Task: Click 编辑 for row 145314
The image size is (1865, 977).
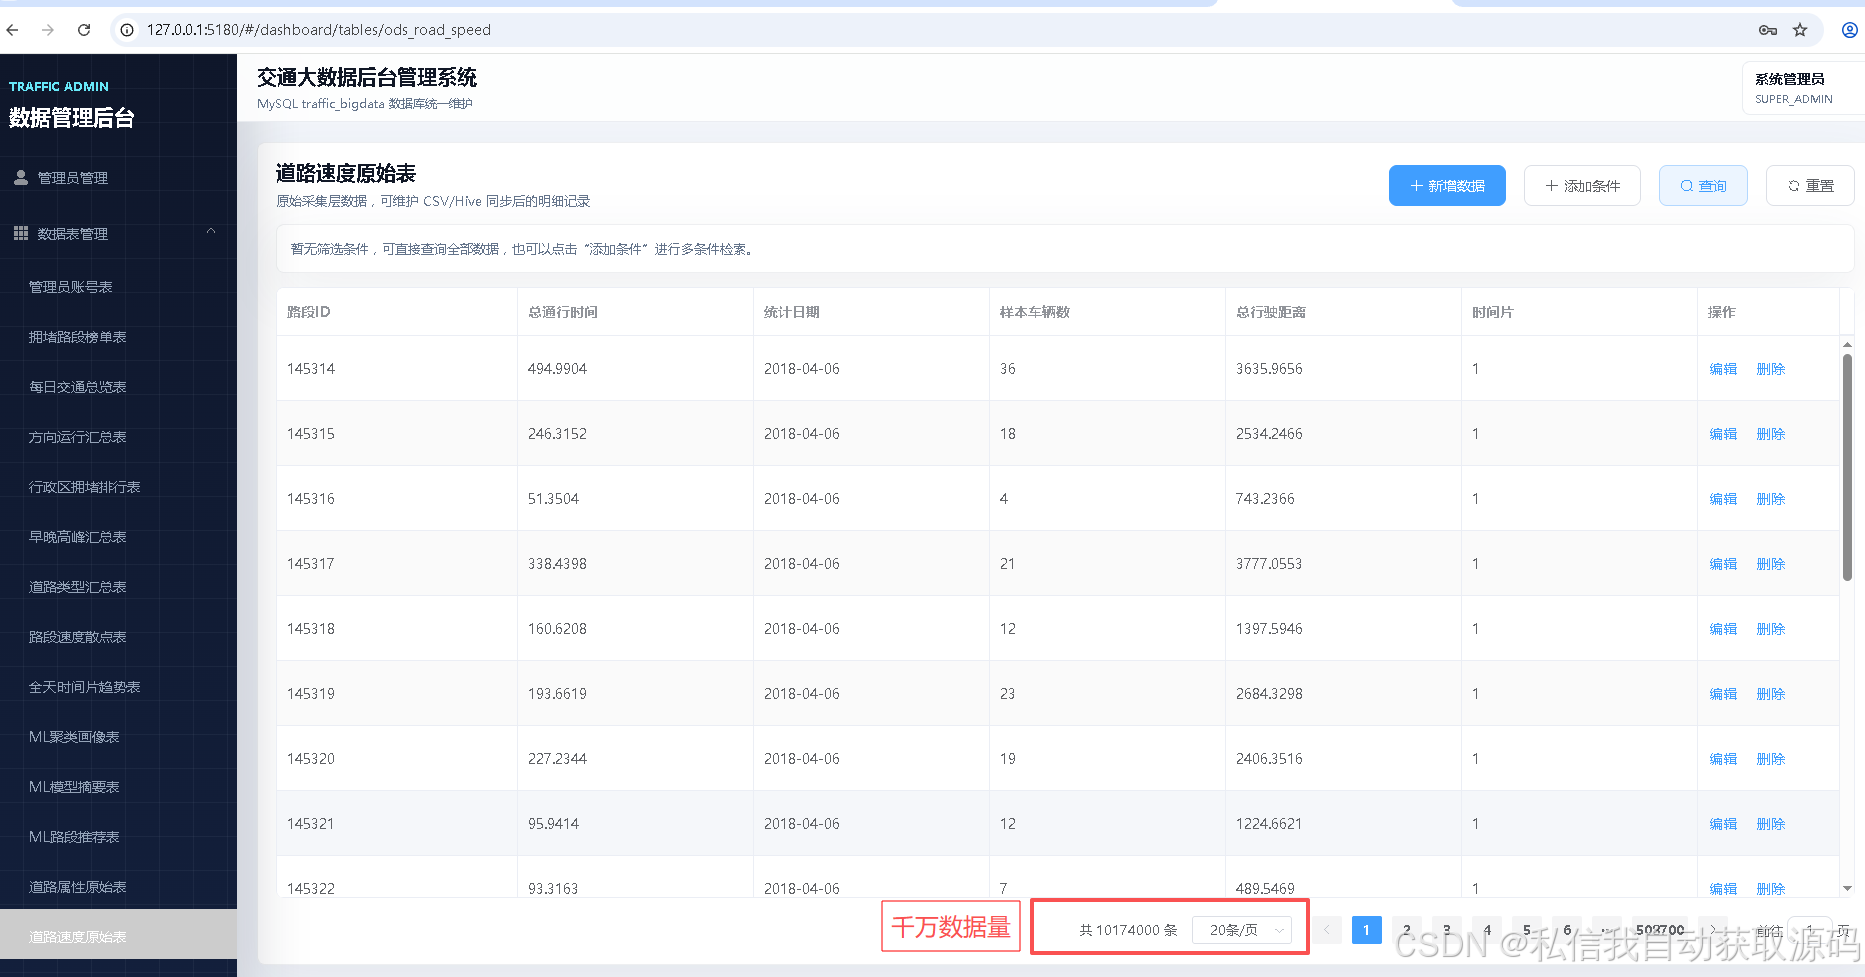Action: 1723,369
